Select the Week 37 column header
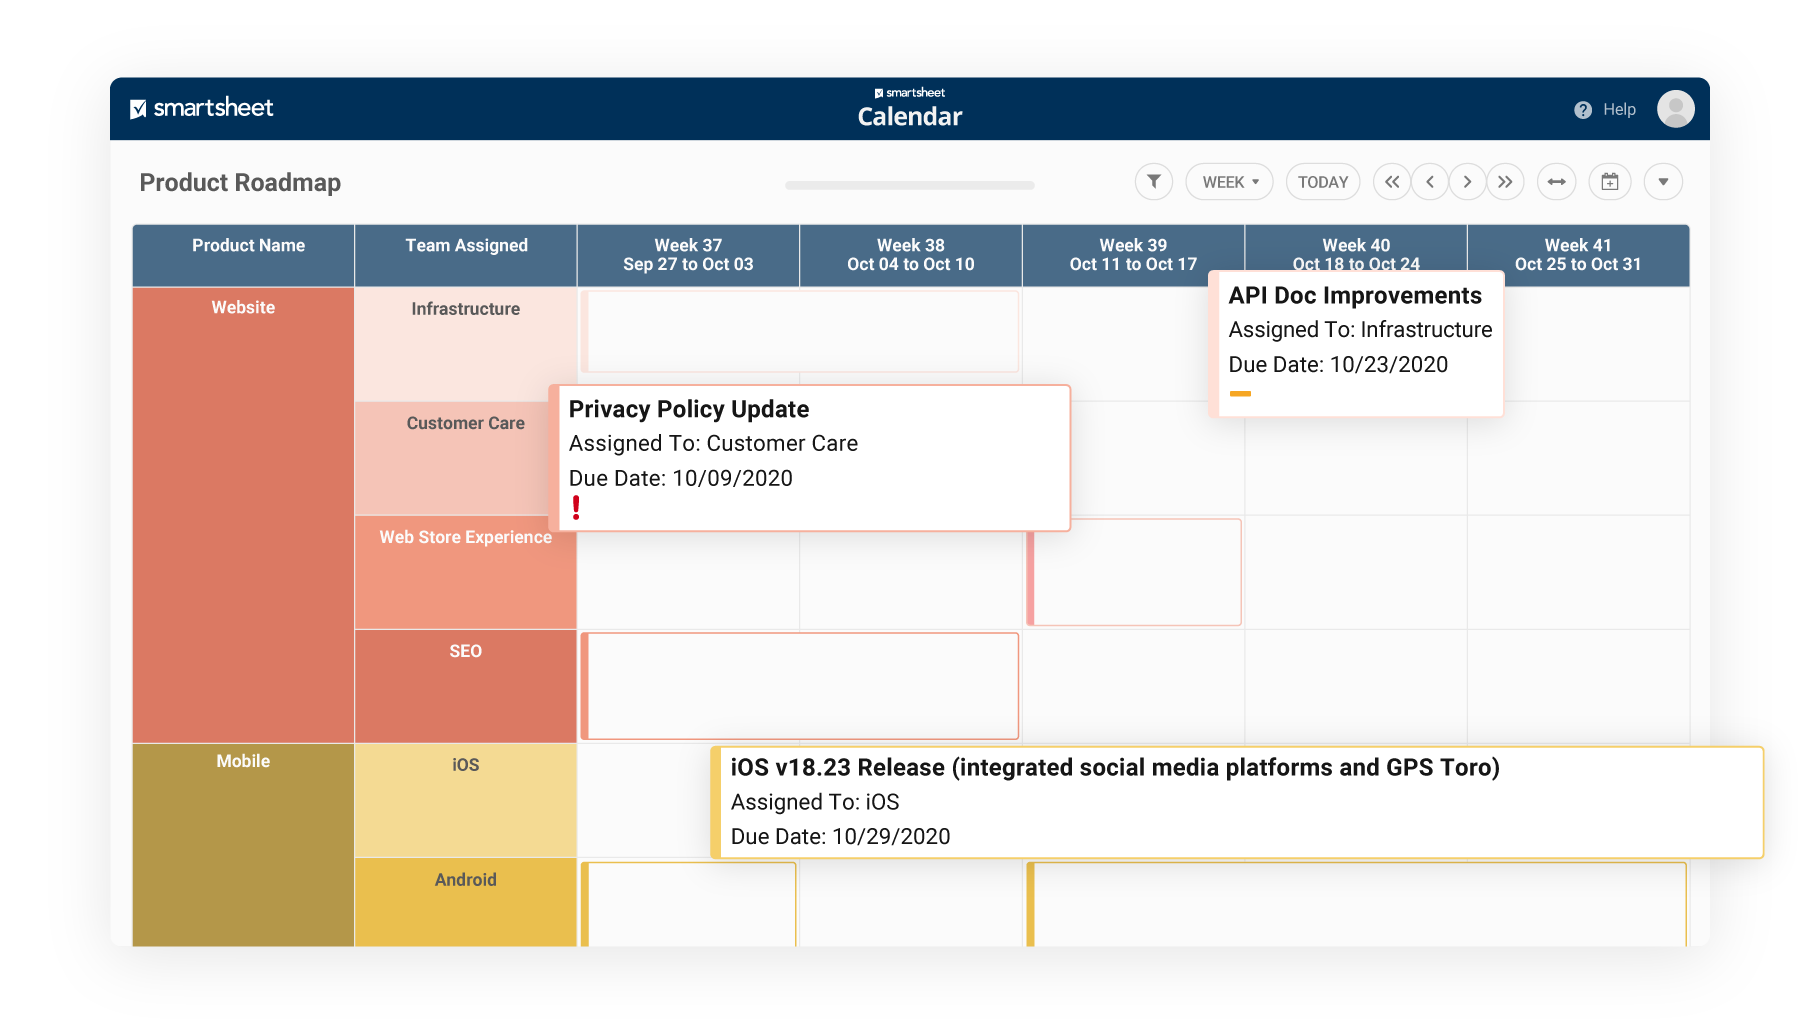This screenshot has height=1024, width=1820. click(x=688, y=255)
